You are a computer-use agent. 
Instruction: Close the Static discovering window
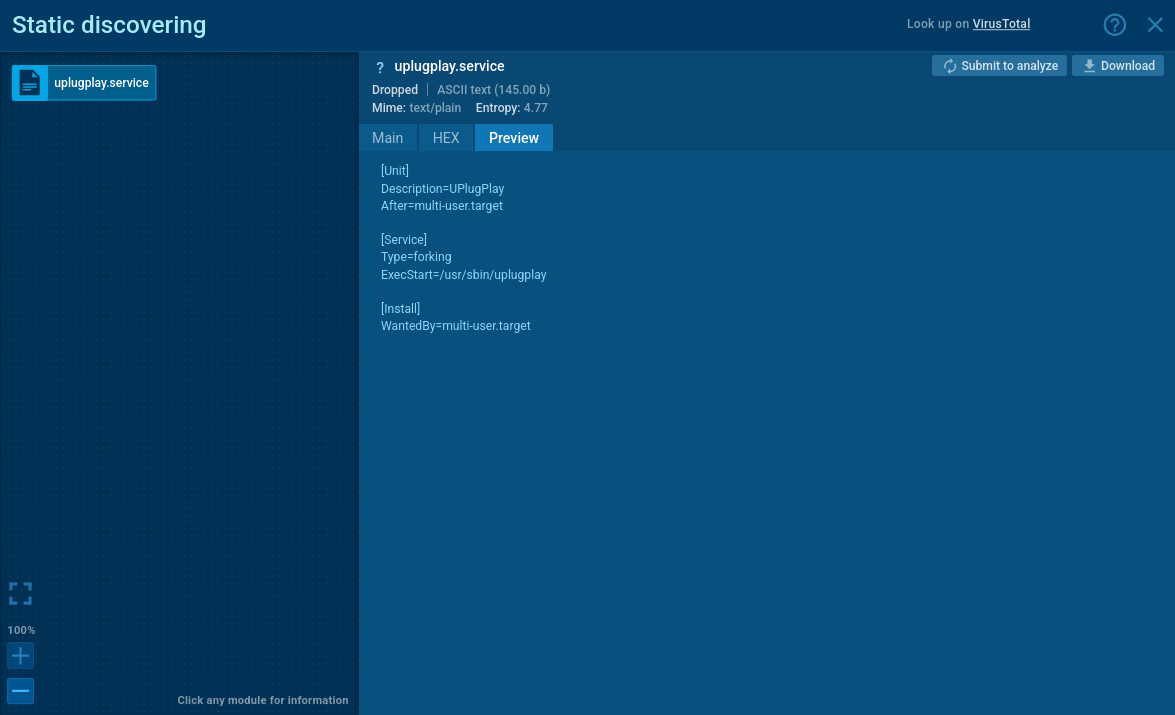(1155, 25)
